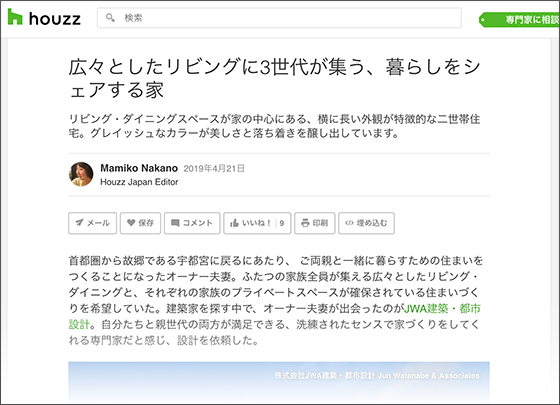Open comments via the コメント button
This screenshot has width=560, height=405.
[x=192, y=223]
